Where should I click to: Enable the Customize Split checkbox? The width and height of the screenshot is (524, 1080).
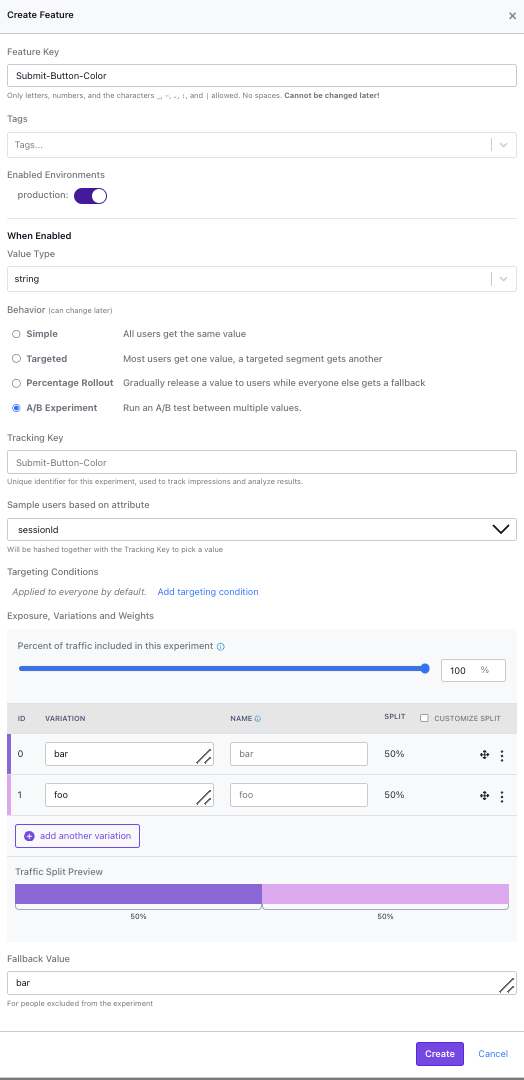coord(424,718)
